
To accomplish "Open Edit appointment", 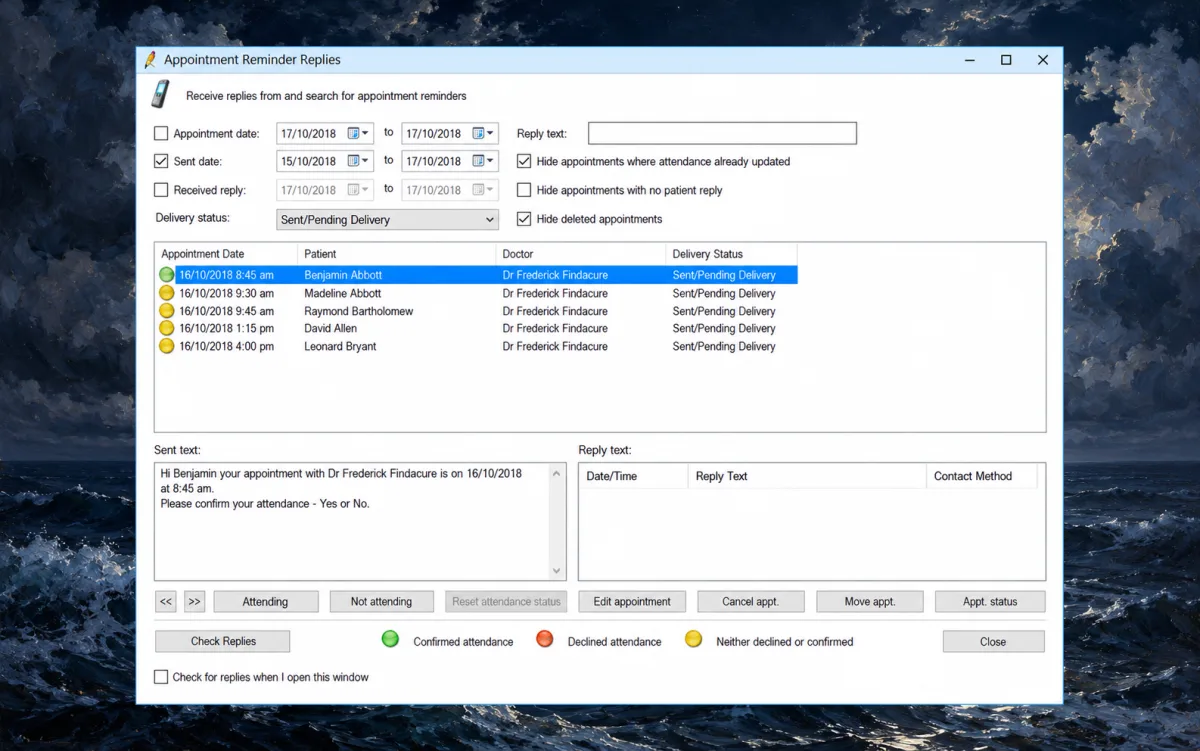I will tap(632, 602).
